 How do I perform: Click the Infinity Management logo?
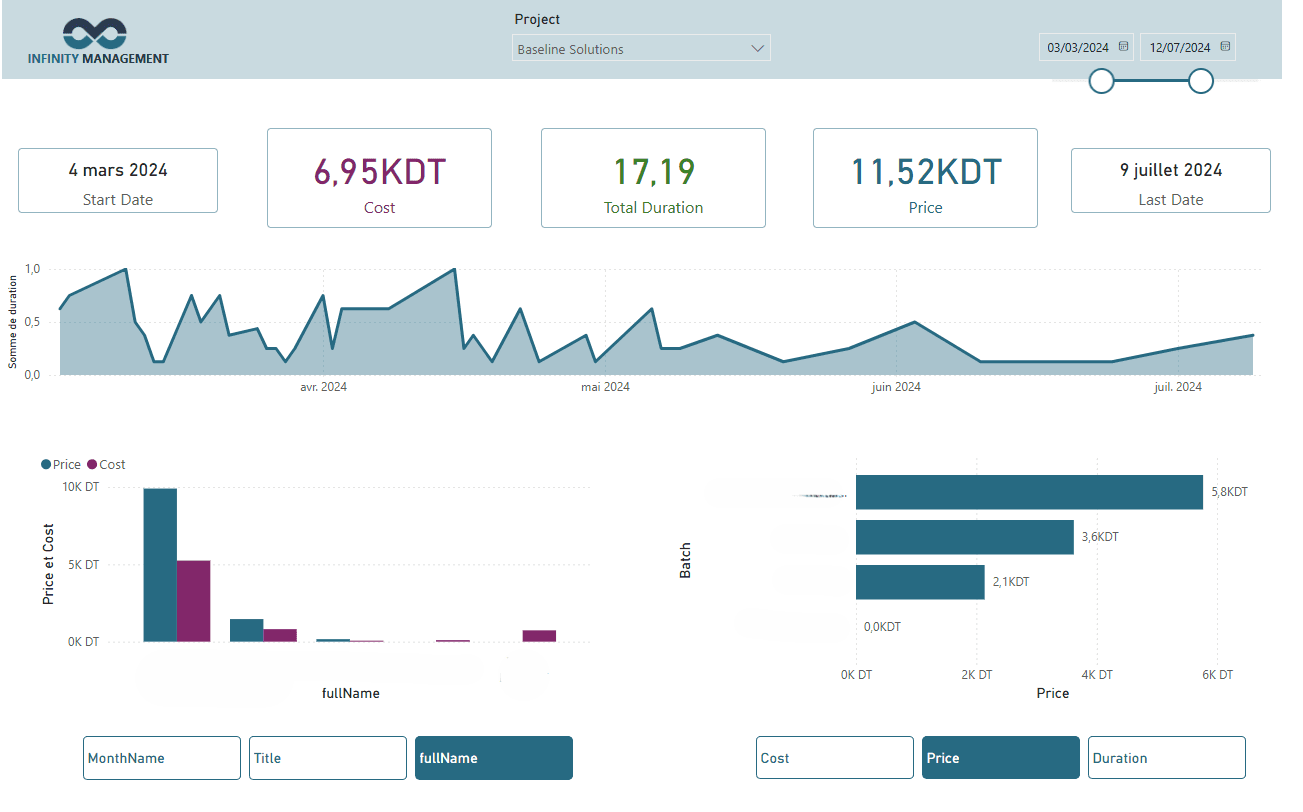point(96,40)
